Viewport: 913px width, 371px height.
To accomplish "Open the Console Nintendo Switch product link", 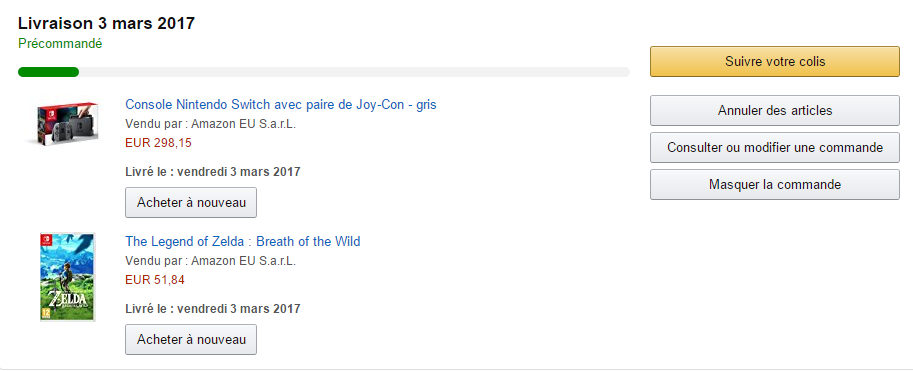I will click(x=281, y=105).
